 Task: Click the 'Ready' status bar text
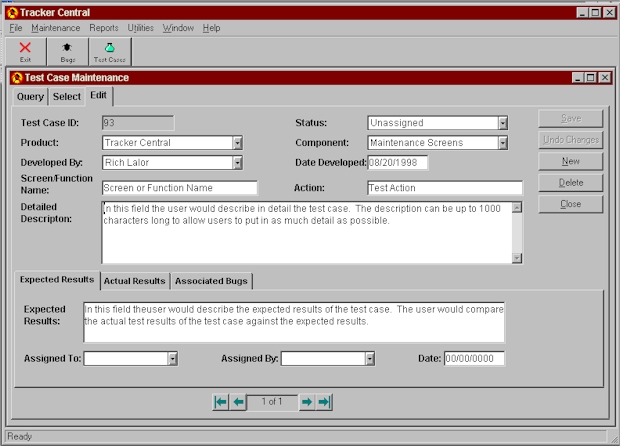[20, 436]
